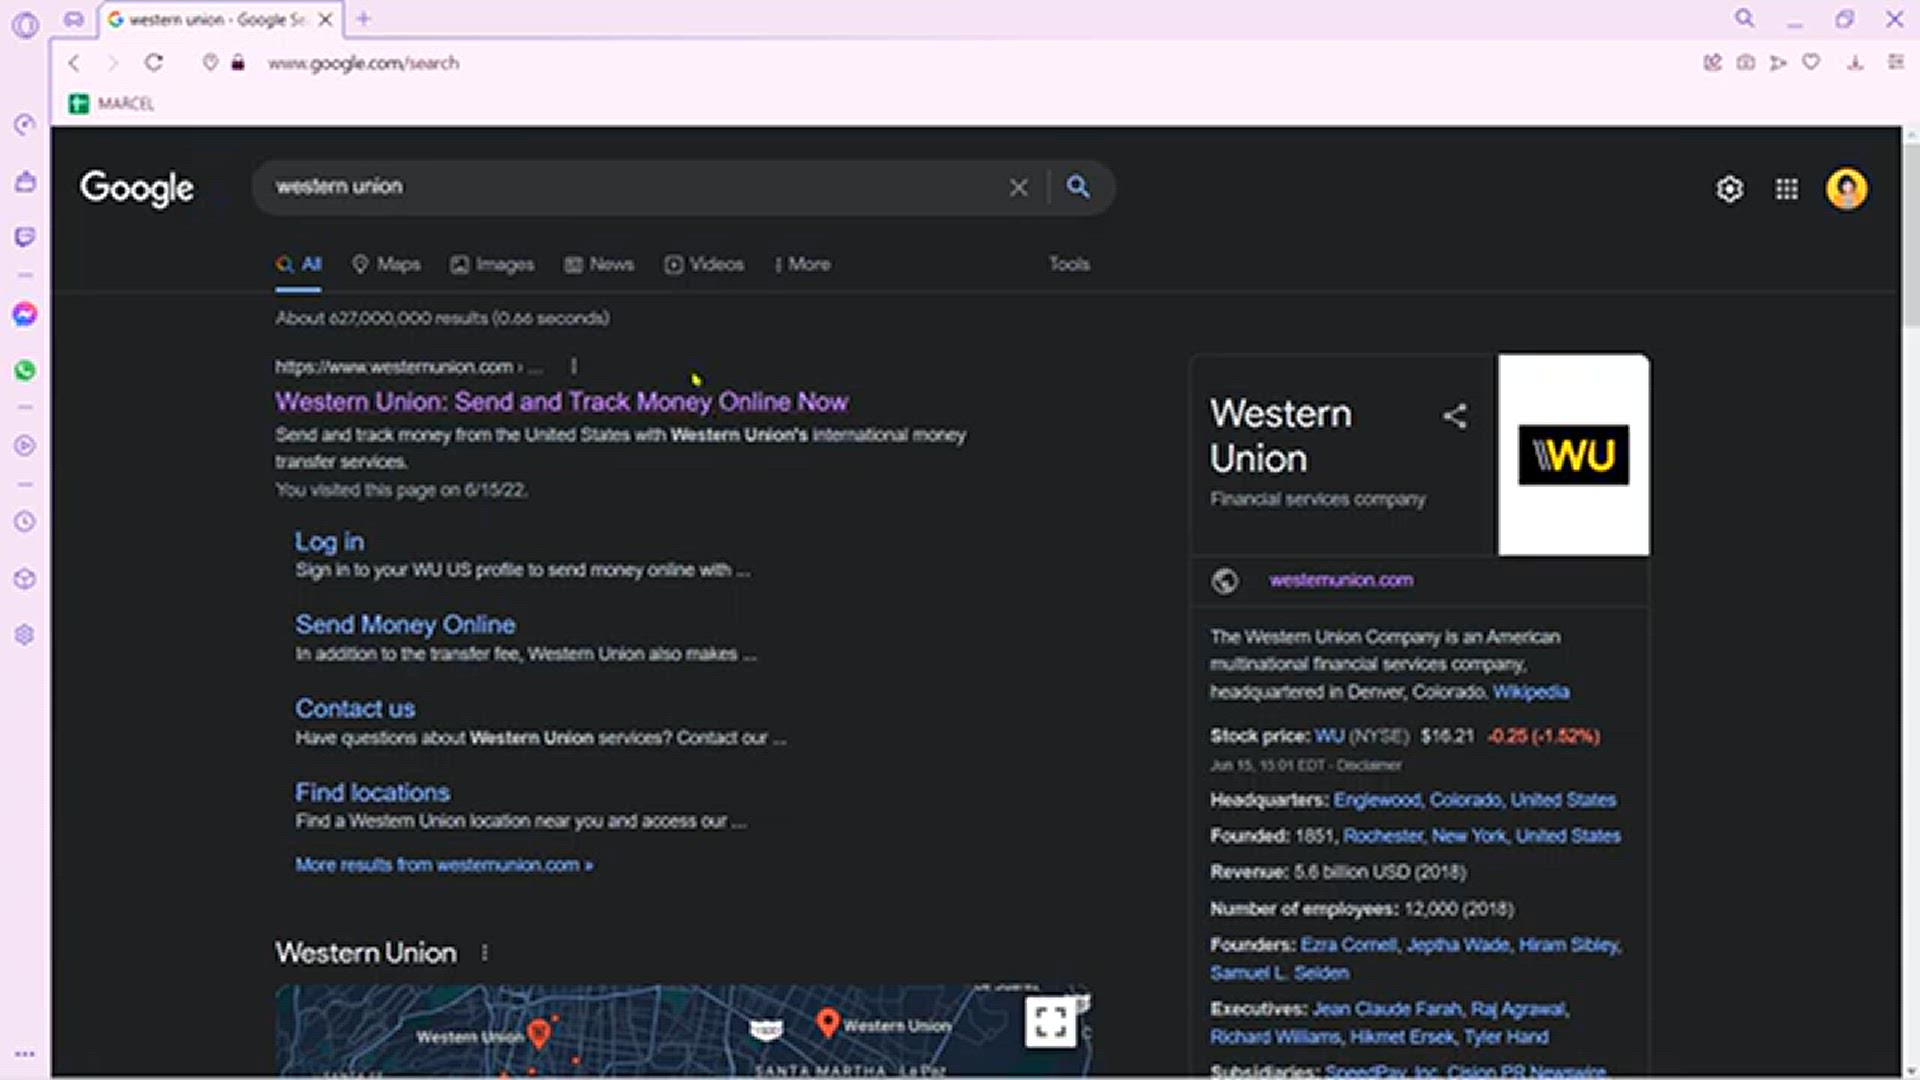Click the site security lock icon
Screen dimensions: 1920x1080
(x=238, y=63)
